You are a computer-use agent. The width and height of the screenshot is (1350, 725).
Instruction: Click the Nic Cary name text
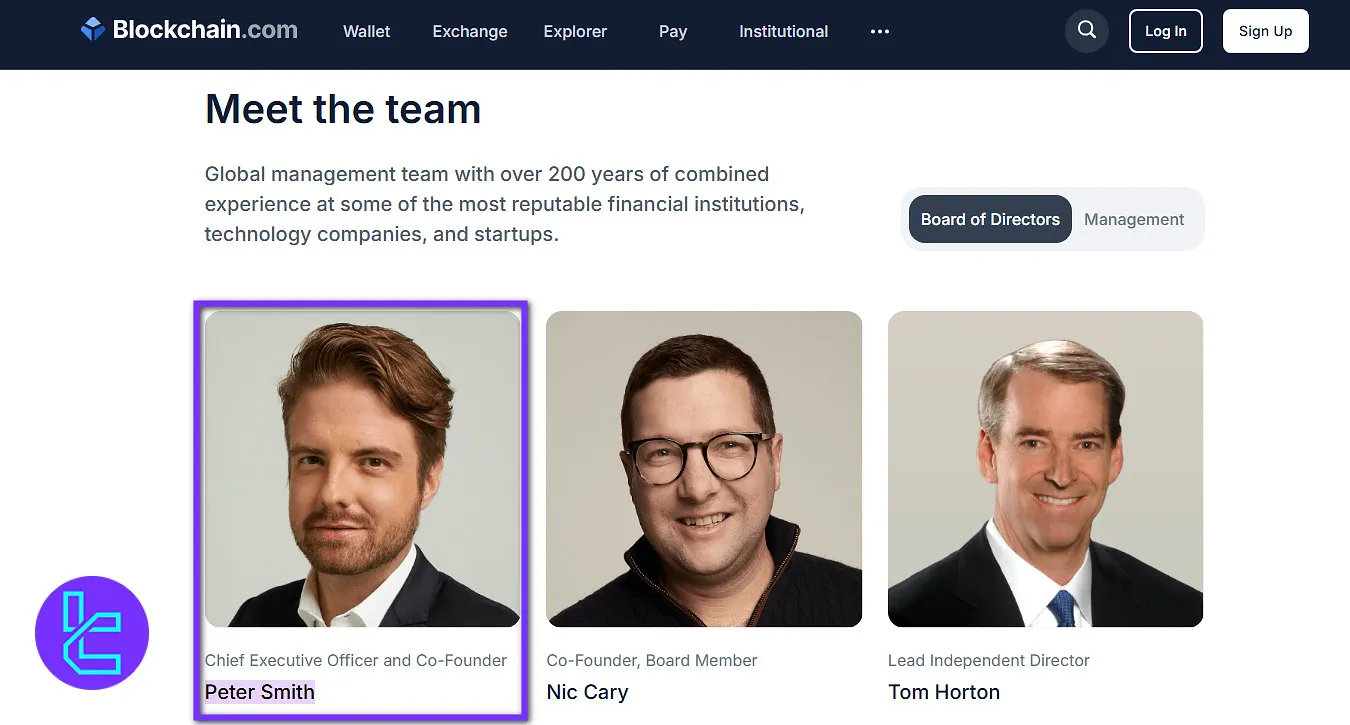tap(587, 692)
